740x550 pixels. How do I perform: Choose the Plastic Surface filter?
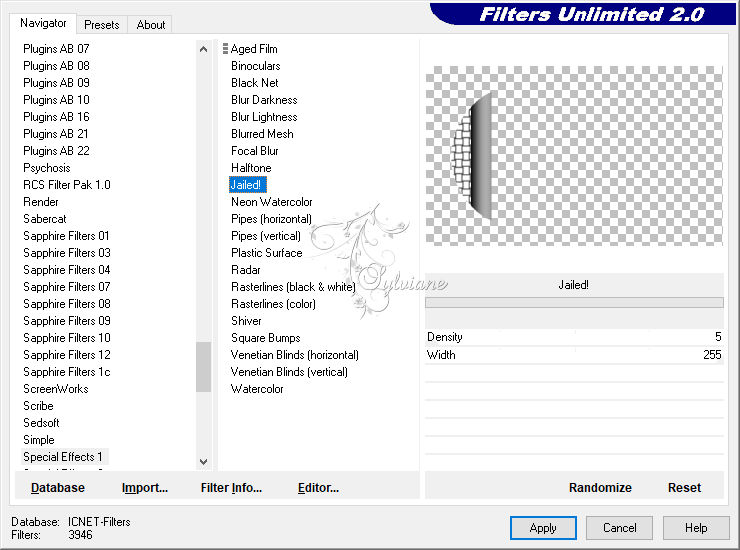tap(267, 253)
